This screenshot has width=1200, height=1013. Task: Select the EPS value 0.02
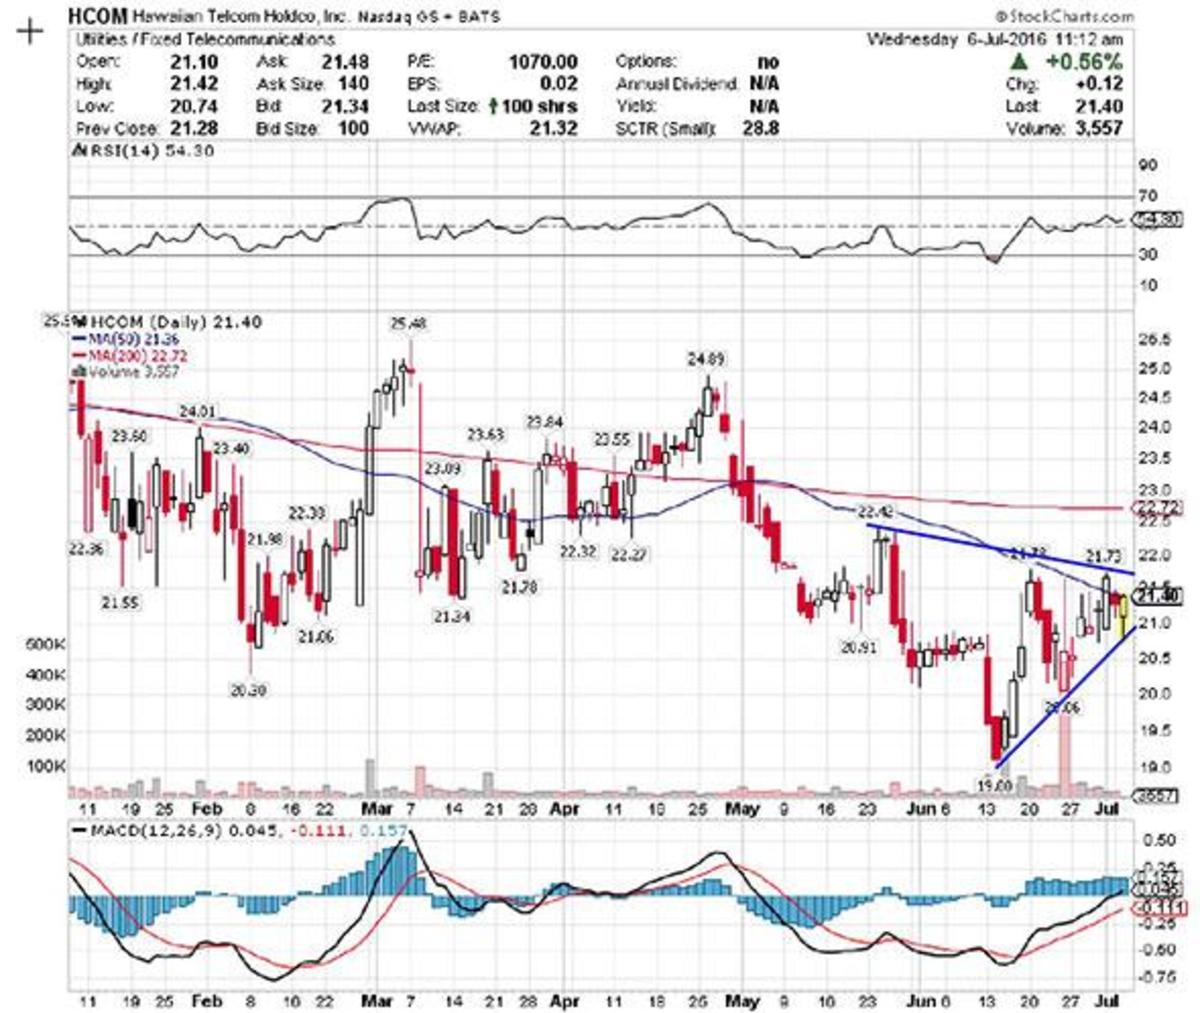pyautogui.click(x=559, y=84)
